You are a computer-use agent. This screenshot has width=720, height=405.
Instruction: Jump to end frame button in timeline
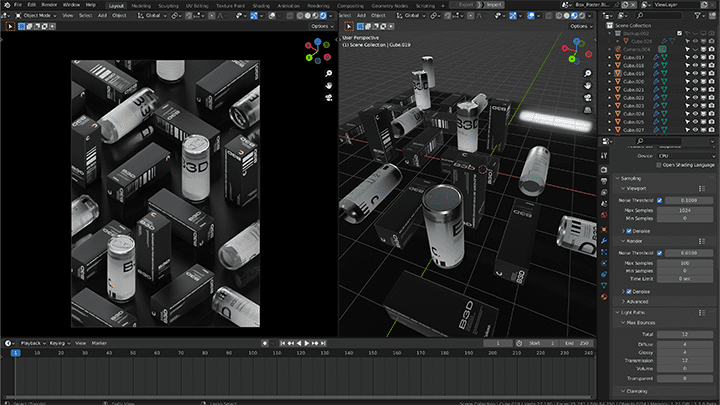[x=323, y=343]
